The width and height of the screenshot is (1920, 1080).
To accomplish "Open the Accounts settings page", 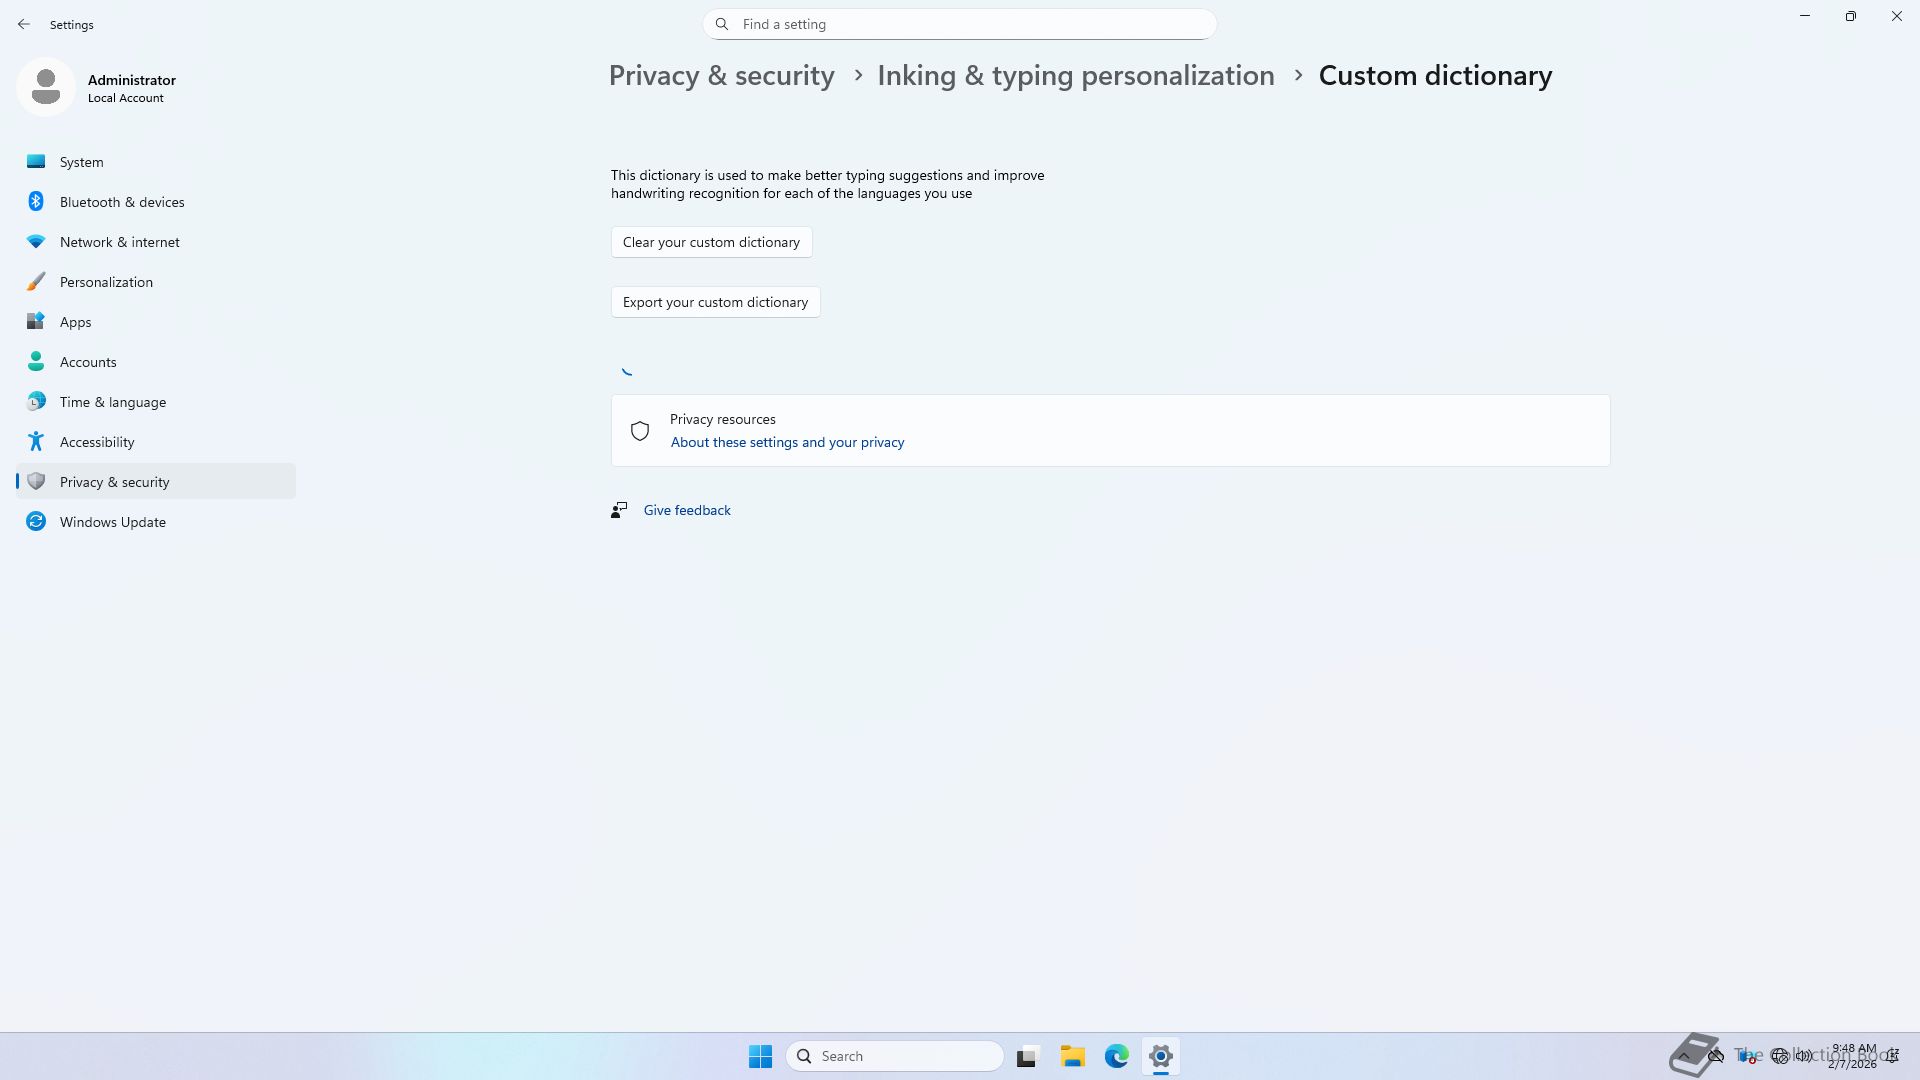I will coord(88,362).
